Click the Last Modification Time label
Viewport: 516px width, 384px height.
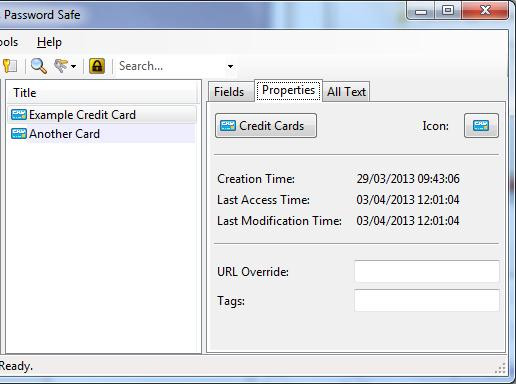point(279,221)
